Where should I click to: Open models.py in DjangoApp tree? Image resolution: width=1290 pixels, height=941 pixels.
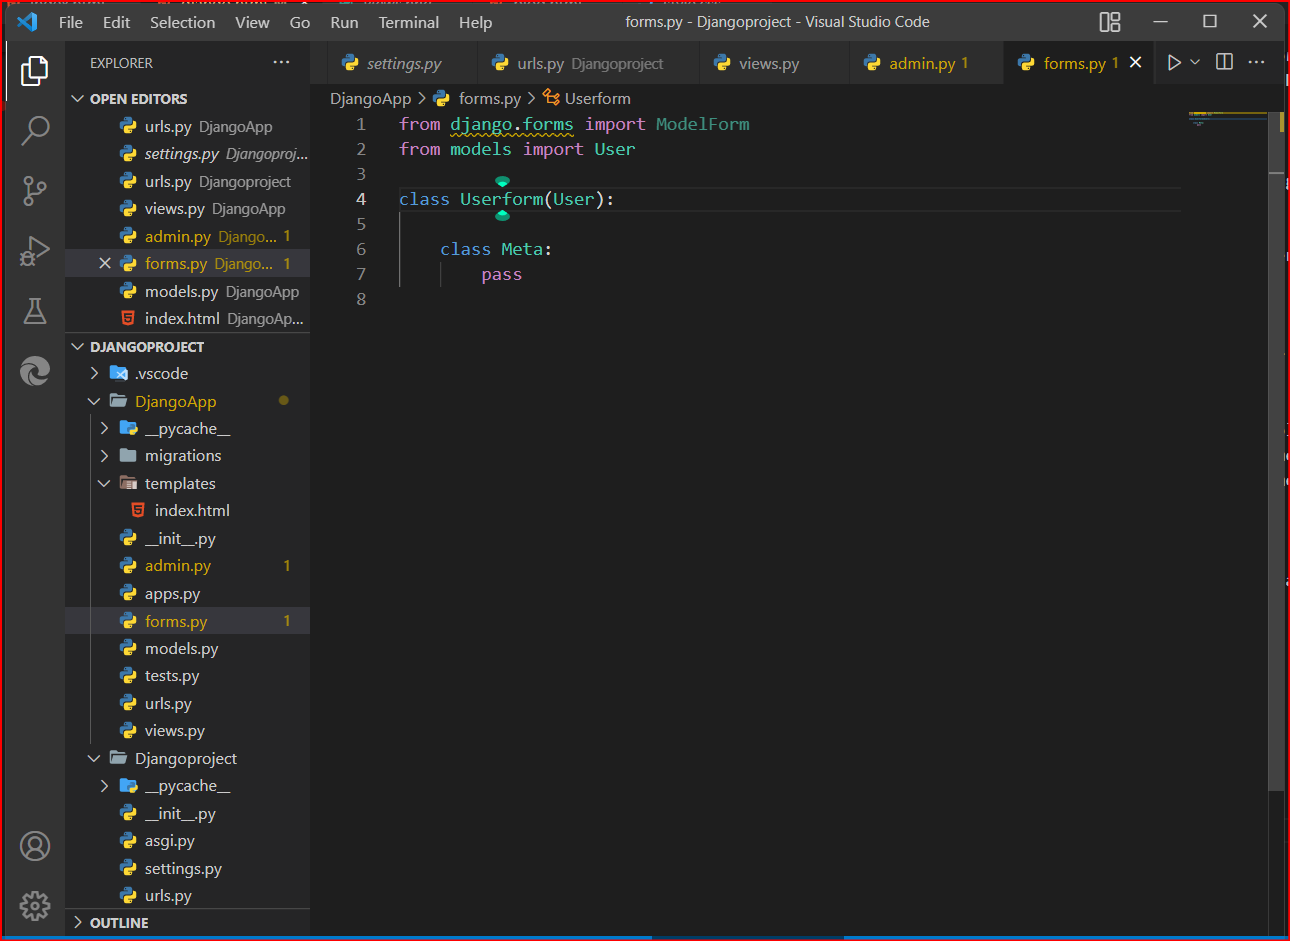[187, 649]
